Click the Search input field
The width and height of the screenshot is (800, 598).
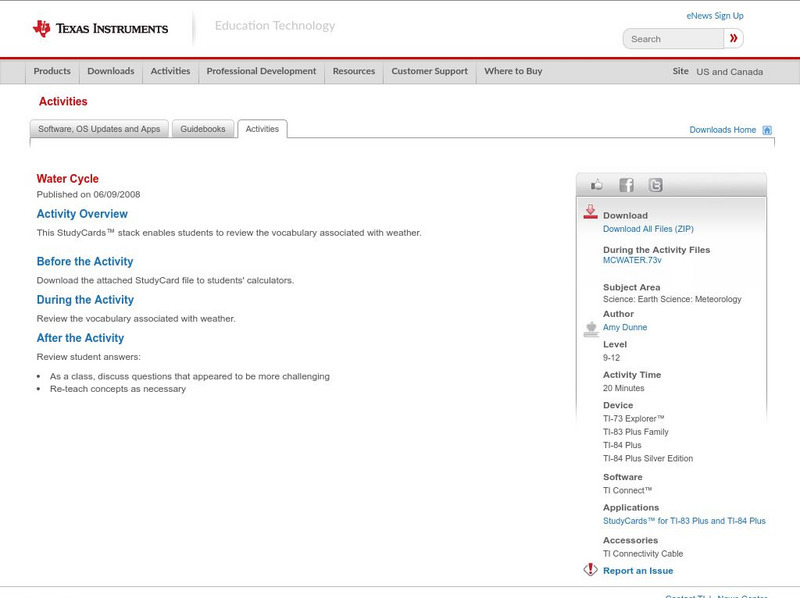674,39
